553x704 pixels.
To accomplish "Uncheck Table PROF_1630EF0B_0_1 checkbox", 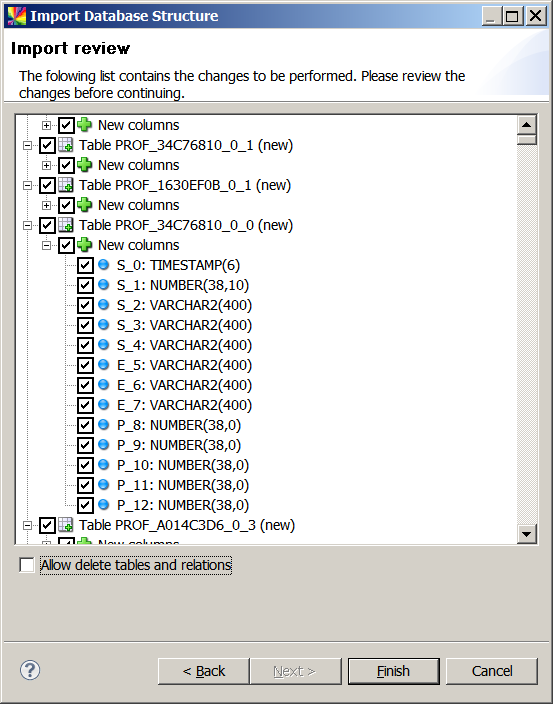I will [x=47, y=185].
